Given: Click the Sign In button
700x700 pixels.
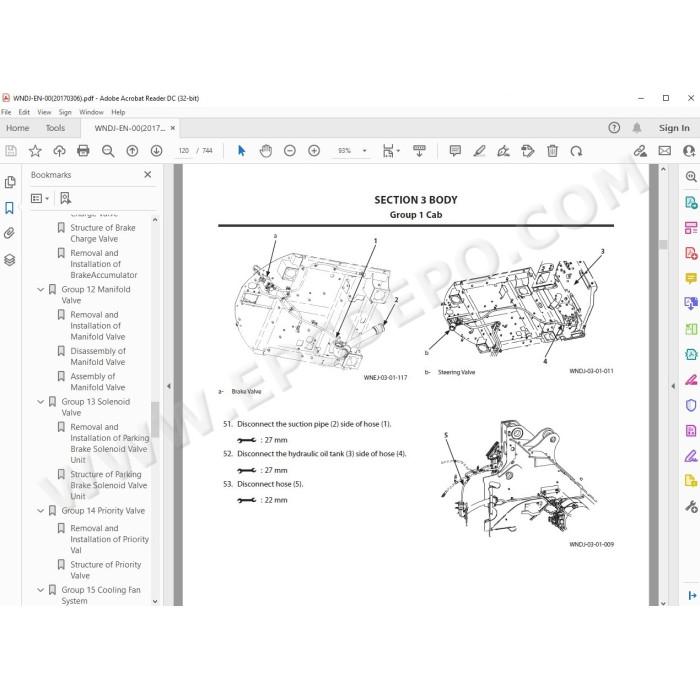Looking at the screenshot, I should [674, 128].
